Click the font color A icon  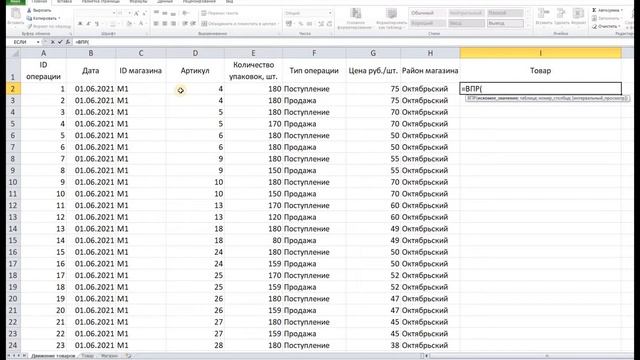coord(141,24)
